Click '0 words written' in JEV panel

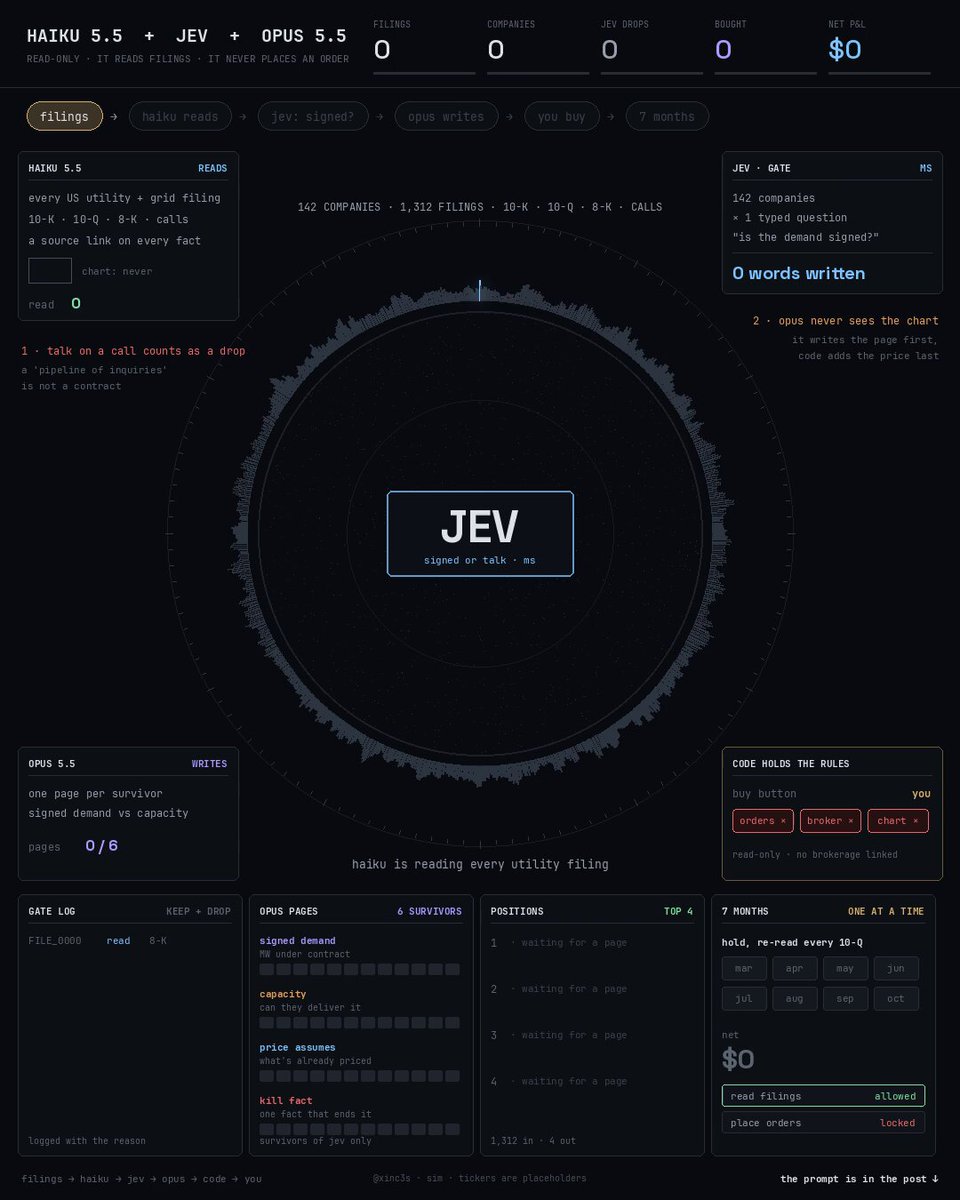point(799,273)
